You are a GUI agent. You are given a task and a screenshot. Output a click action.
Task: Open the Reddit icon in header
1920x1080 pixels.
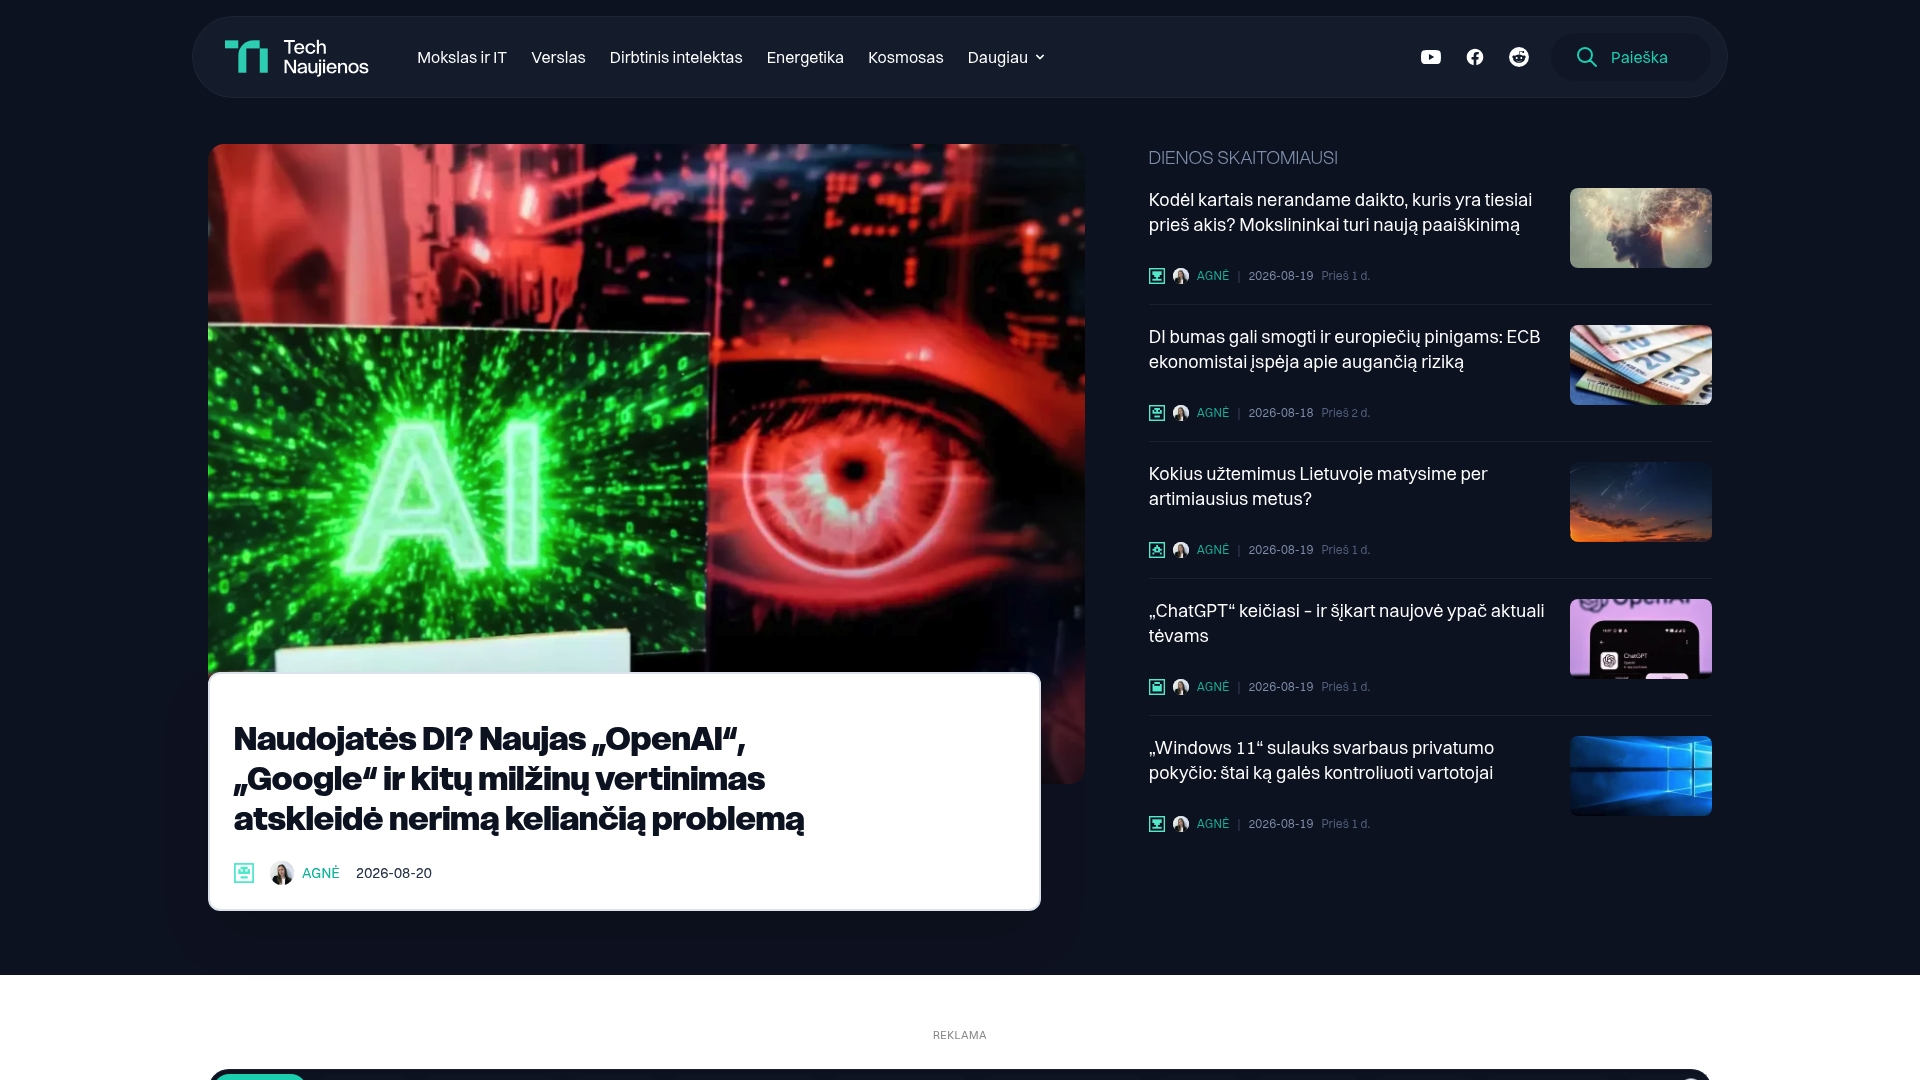pyautogui.click(x=1519, y=57)
